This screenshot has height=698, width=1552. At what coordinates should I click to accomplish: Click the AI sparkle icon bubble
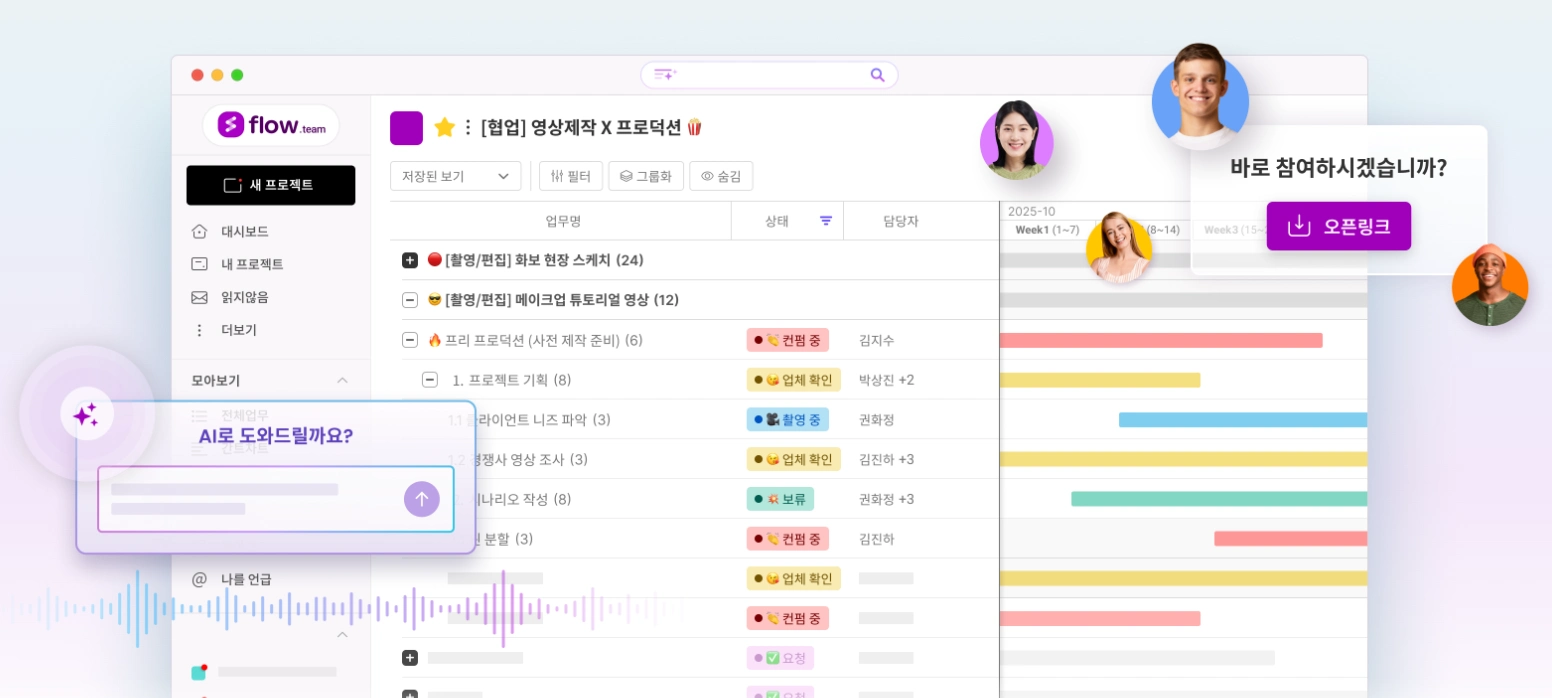pos(86,414)
